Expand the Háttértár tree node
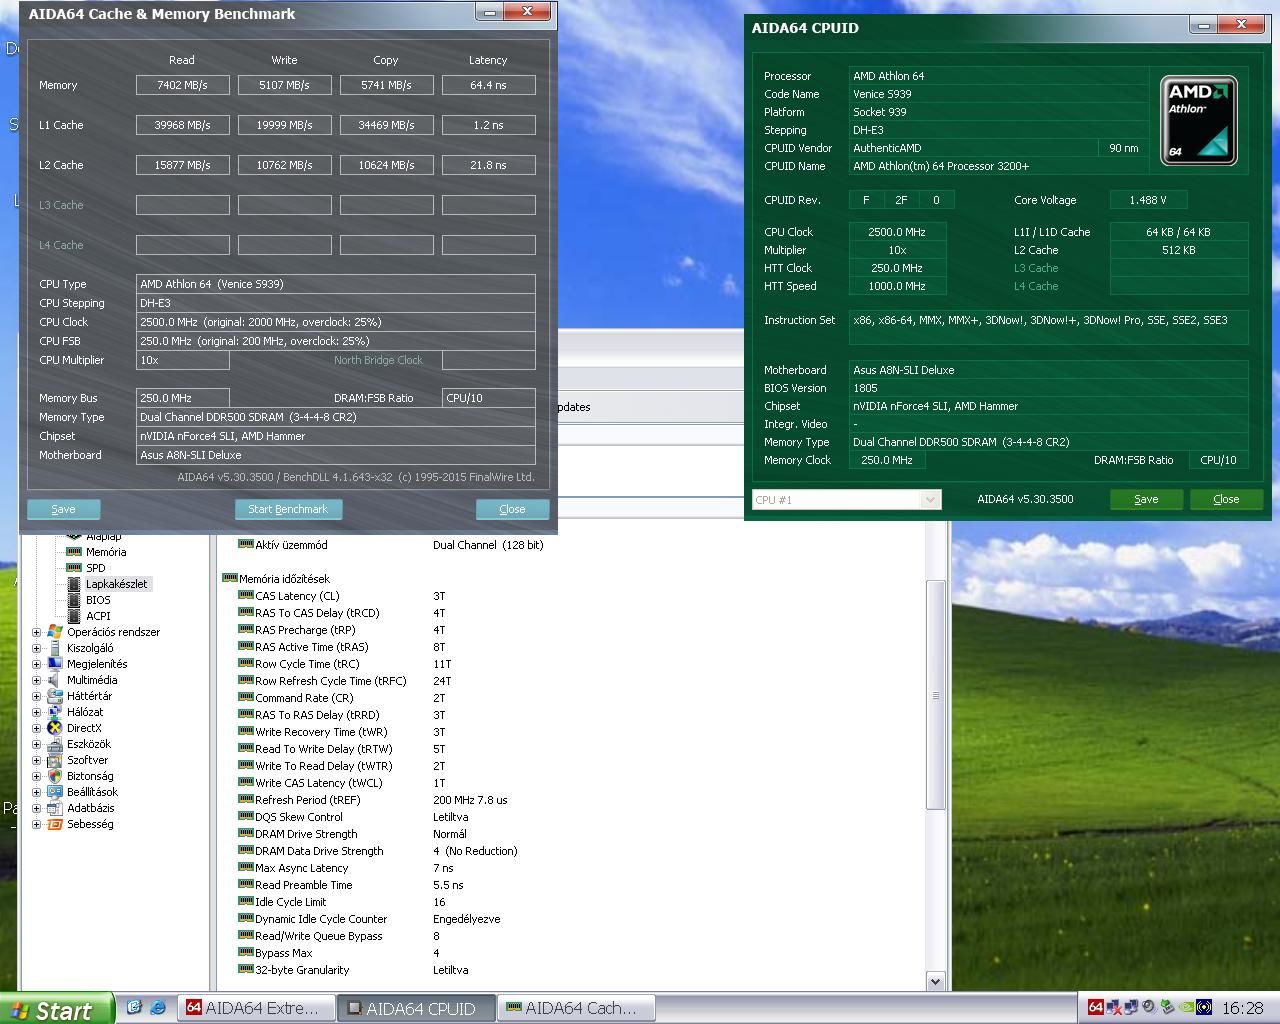Screen dimensions: 1280x1024 [x=37, y=696]
